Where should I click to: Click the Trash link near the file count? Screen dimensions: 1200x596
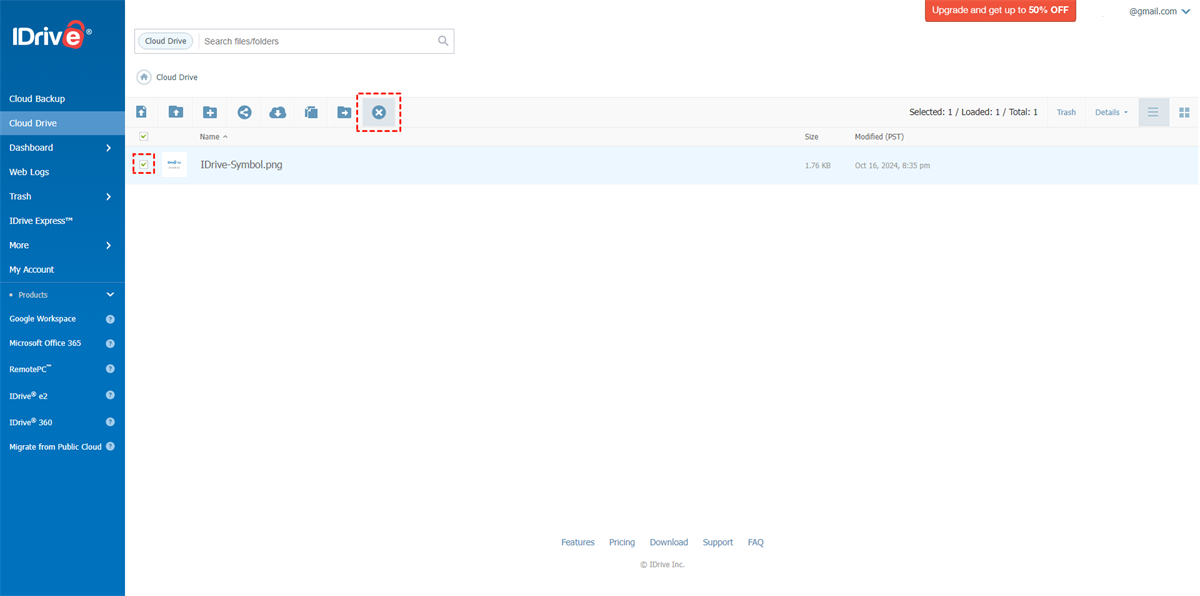[x=1066, y=112]
